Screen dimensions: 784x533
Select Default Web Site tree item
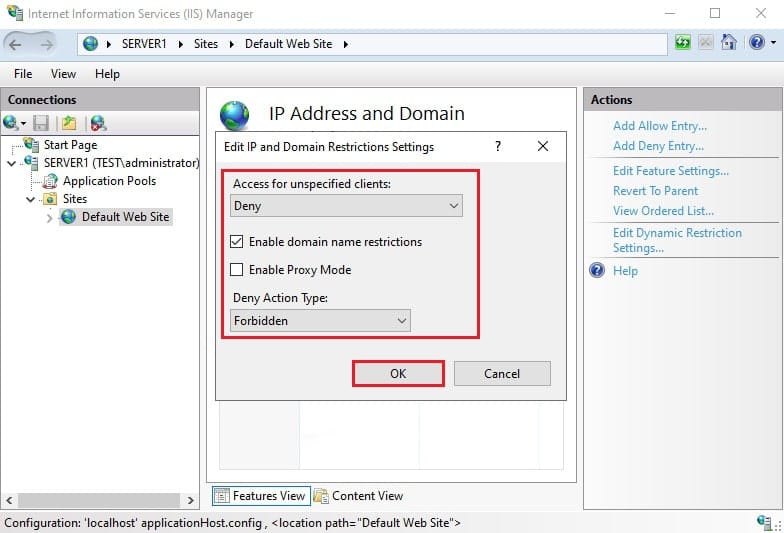125,217
